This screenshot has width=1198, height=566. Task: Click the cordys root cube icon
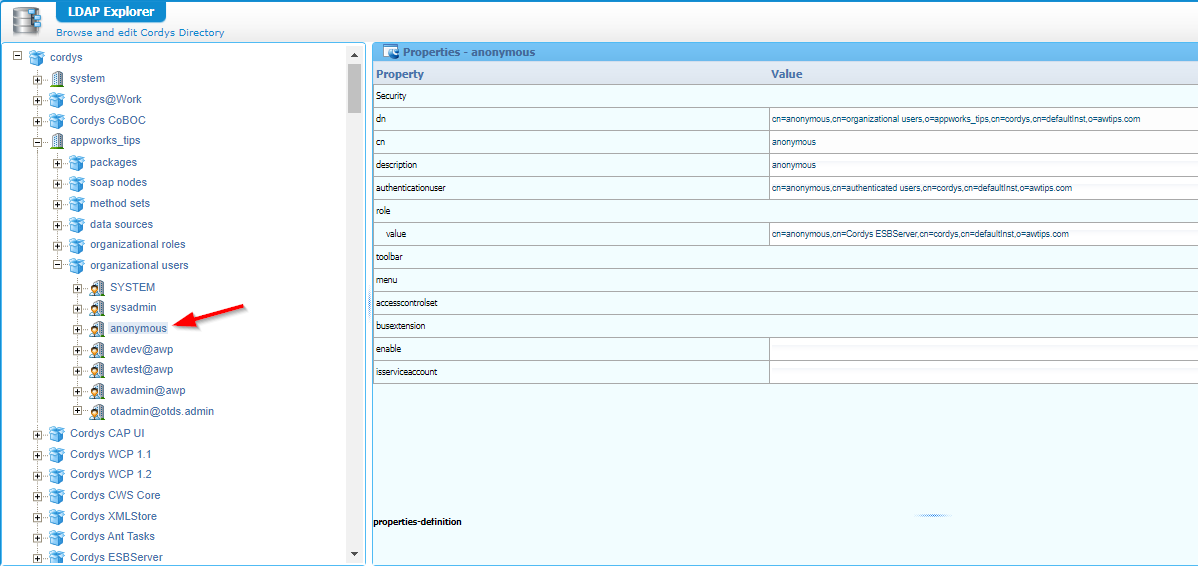coord(37,58)
